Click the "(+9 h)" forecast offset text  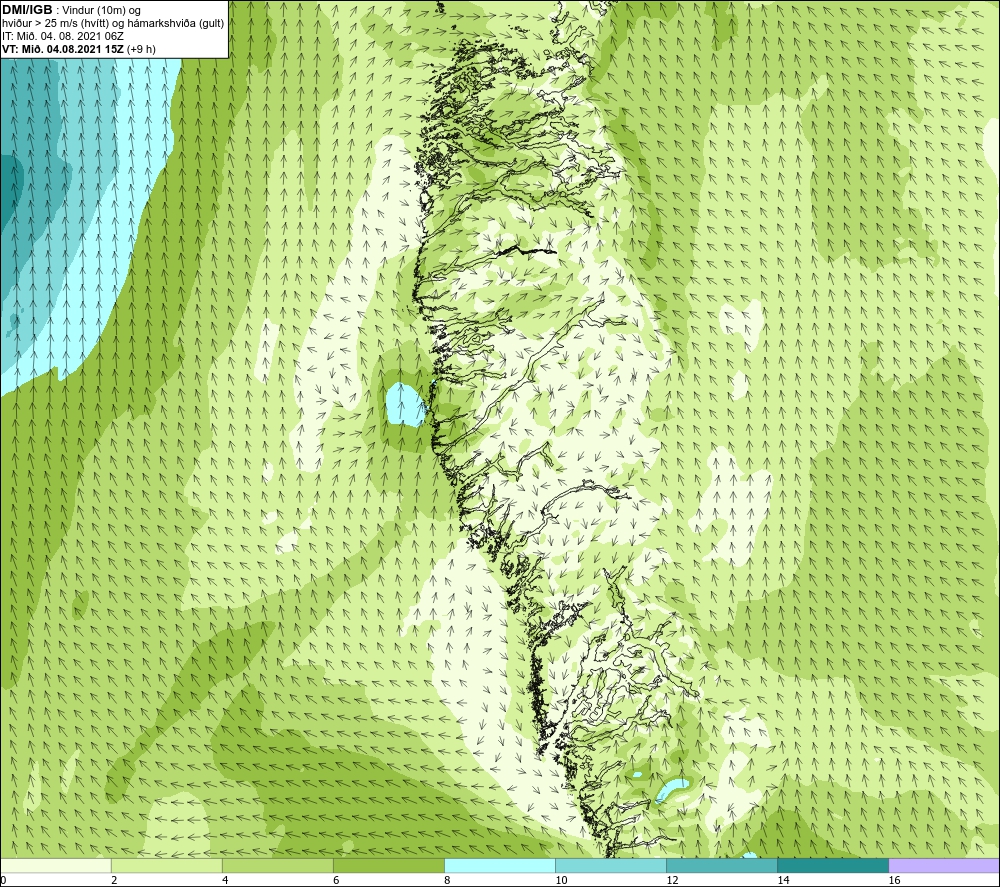[142, 49]
